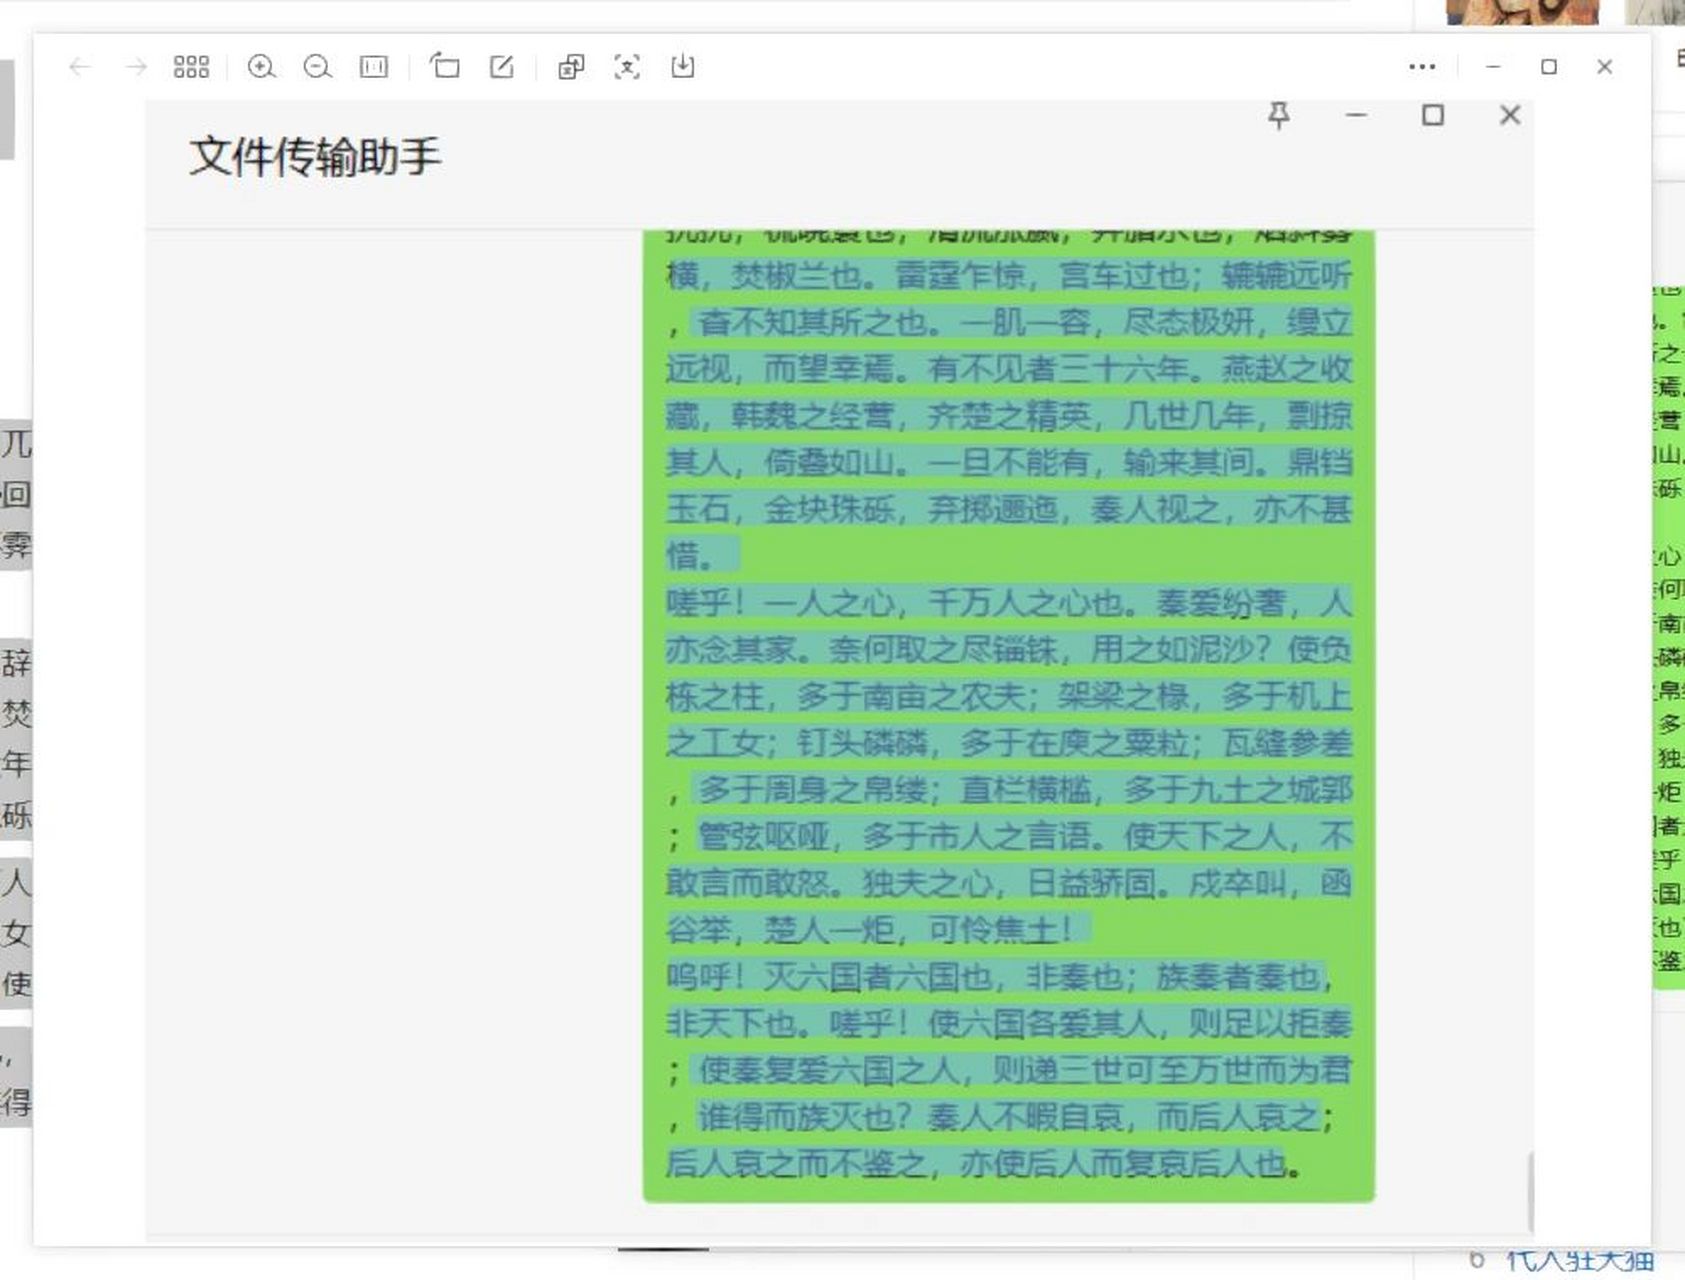Image resolution: width=1685 pixels, height=1280 pixels.
Task: Click the 文件传输助手 chat title
Action: pyautogui.click(x=316, y=155)
